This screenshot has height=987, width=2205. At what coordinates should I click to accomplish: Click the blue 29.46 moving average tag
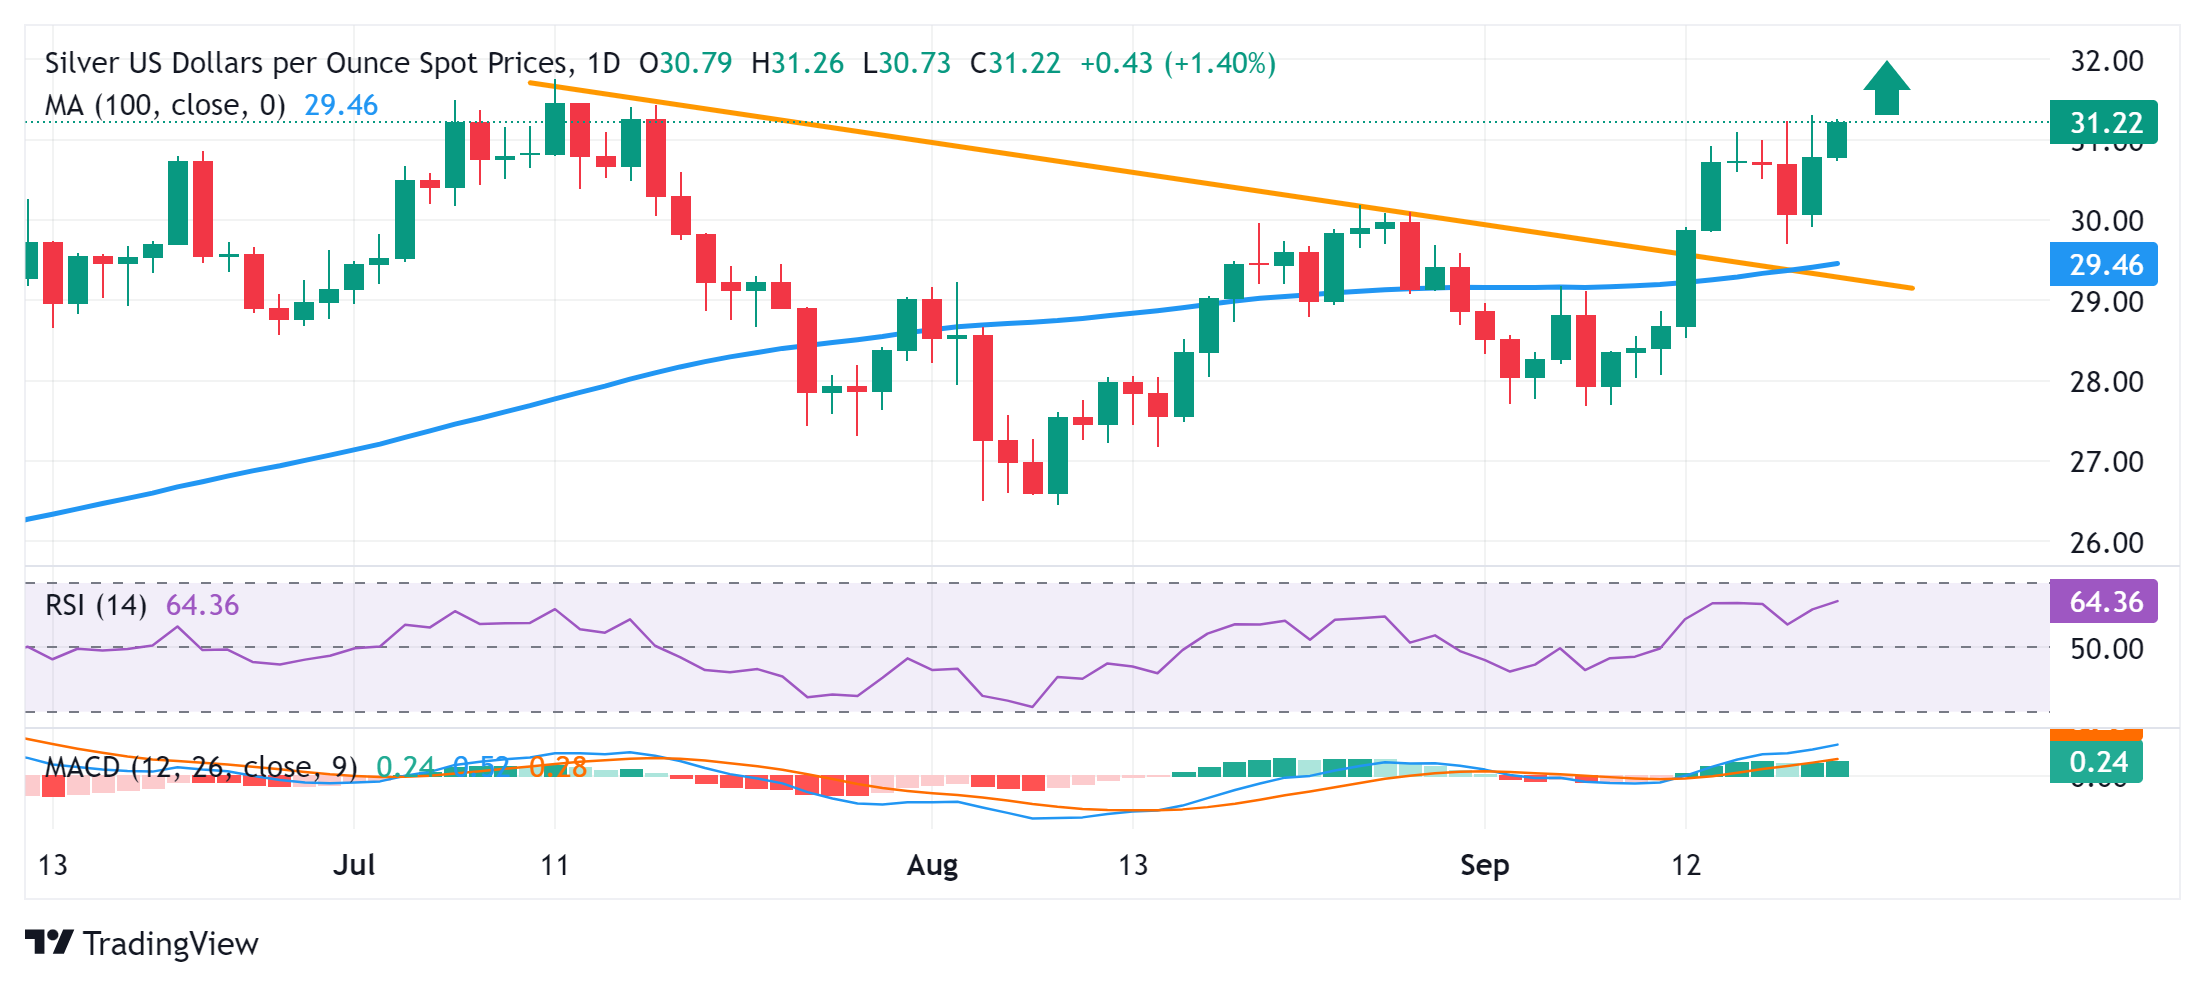(x=2103, y=265)
